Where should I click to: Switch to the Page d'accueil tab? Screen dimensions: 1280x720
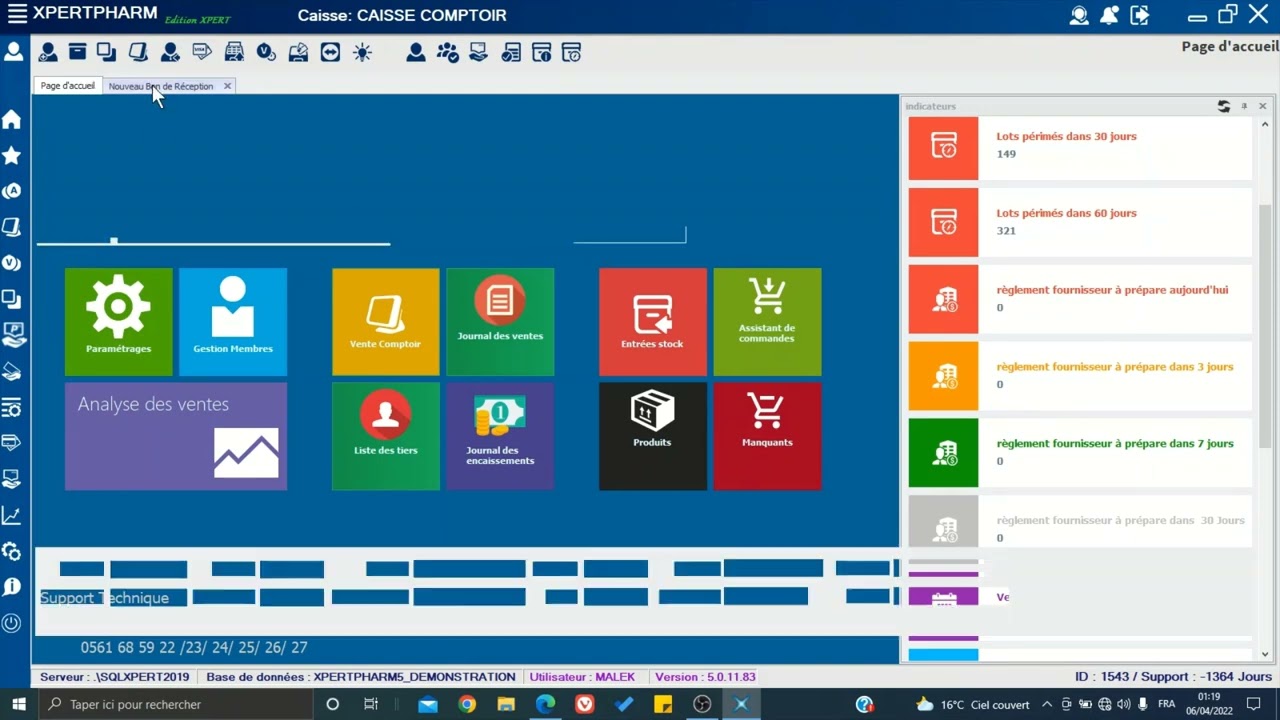tap(68, 86)
